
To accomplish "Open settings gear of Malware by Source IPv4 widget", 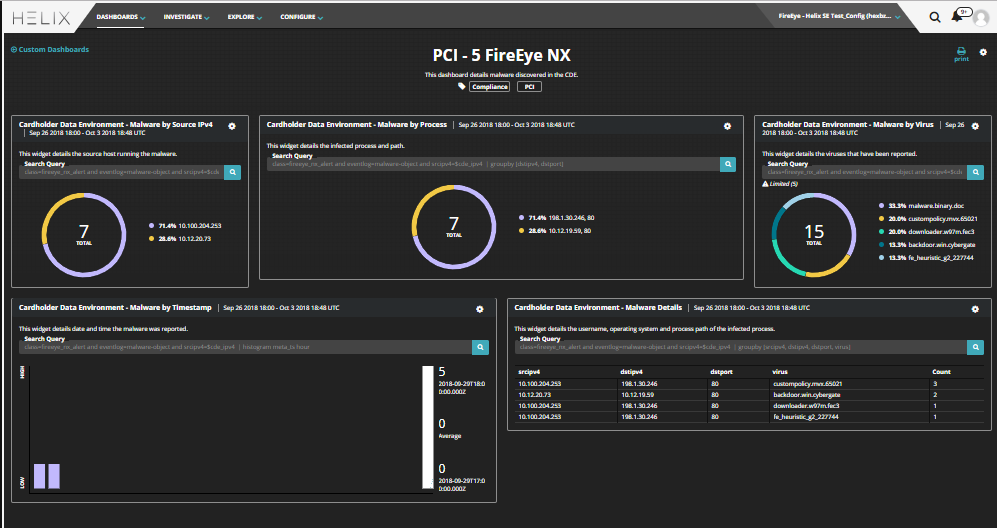I will pos(232,126).
